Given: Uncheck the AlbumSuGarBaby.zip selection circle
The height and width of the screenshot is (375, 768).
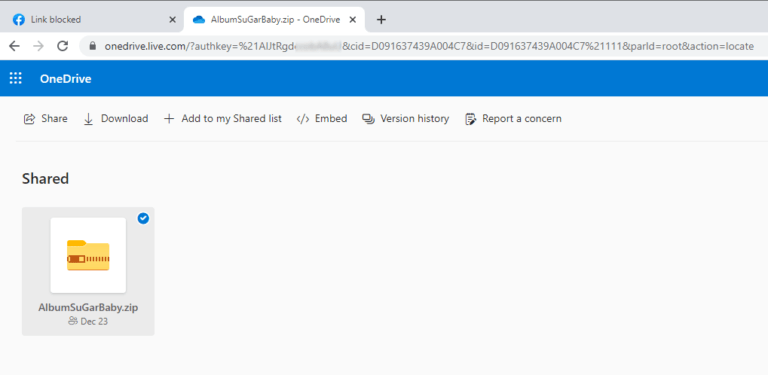Looking at the screenshot, I should coord(143,218).
